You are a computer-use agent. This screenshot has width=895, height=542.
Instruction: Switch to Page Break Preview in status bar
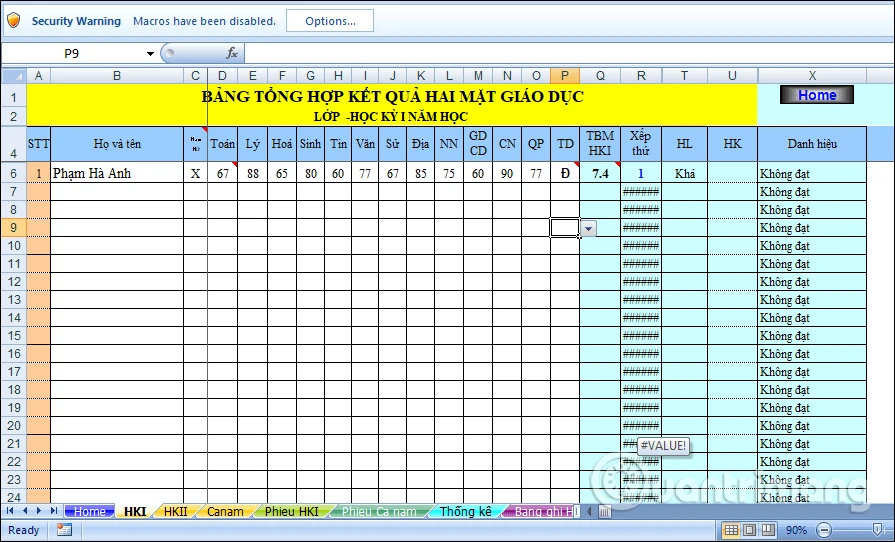(768, 530)
